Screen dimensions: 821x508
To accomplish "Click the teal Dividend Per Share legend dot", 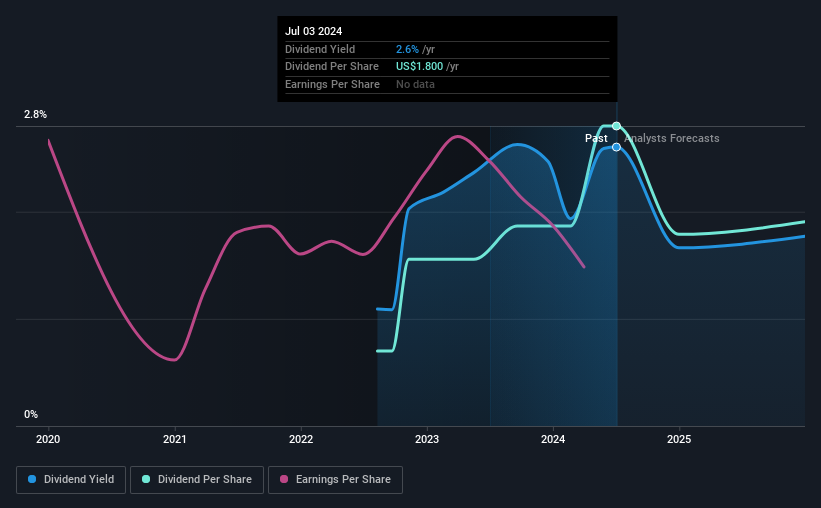I will coord(146,479).
